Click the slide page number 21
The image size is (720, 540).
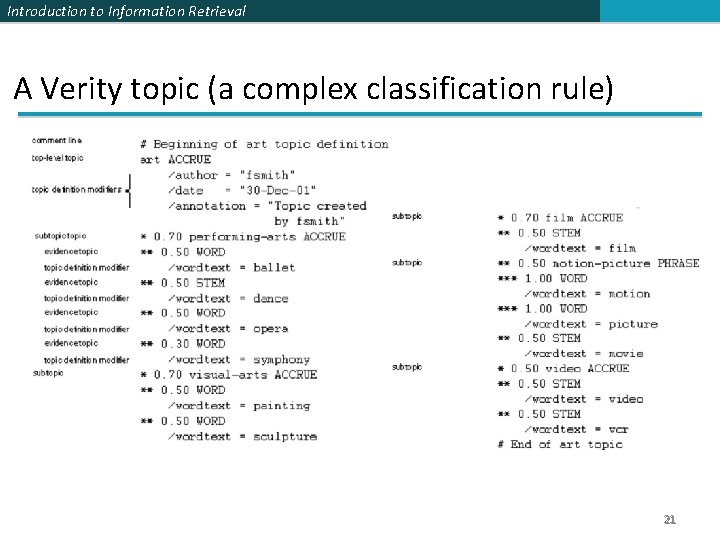click(x=669, y=519)
